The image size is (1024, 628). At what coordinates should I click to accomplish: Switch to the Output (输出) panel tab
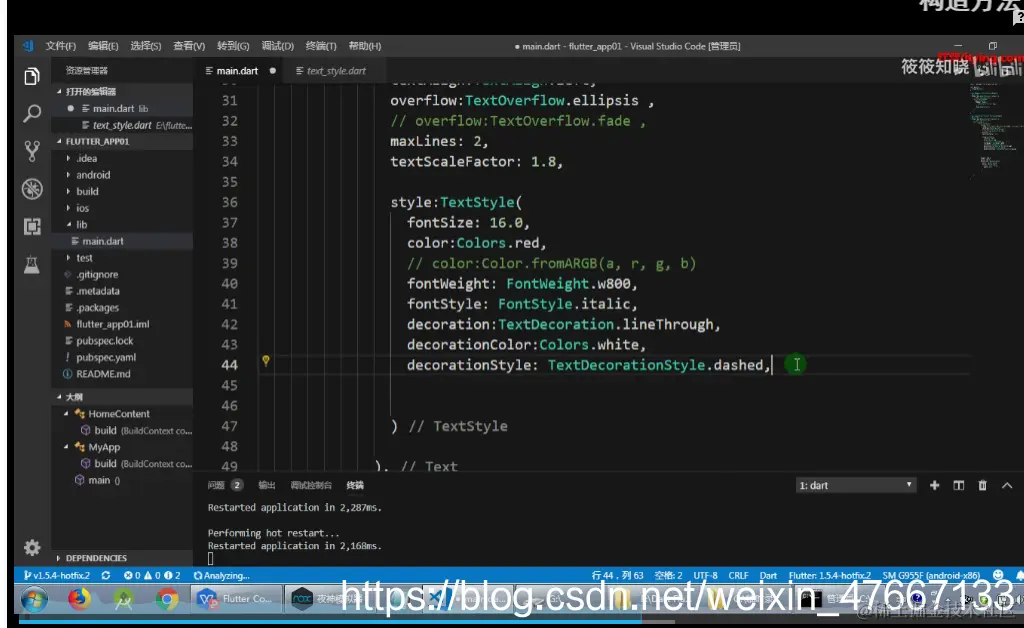266,485
